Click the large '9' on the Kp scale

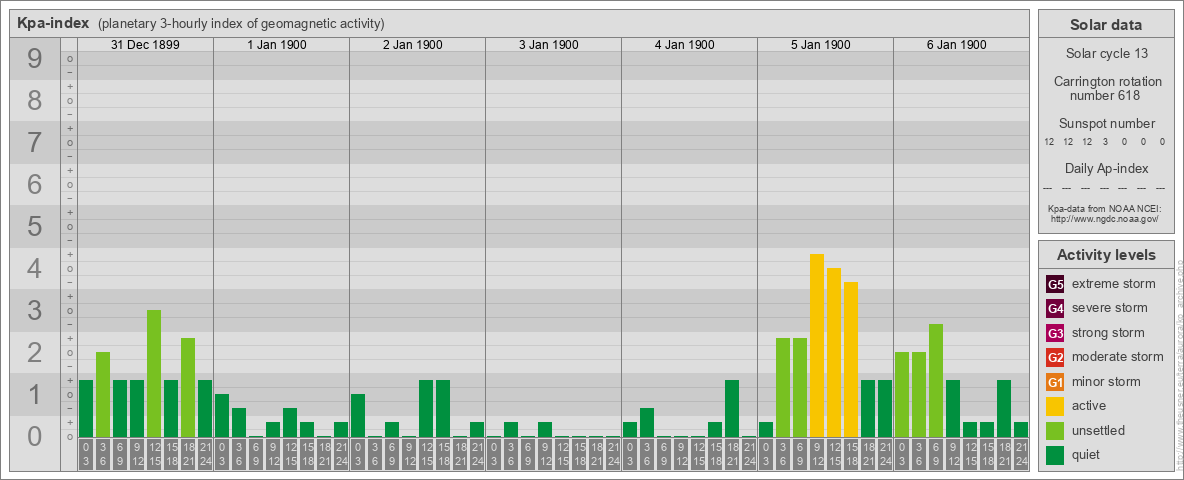pyautogui.click(x=35, y=59)
